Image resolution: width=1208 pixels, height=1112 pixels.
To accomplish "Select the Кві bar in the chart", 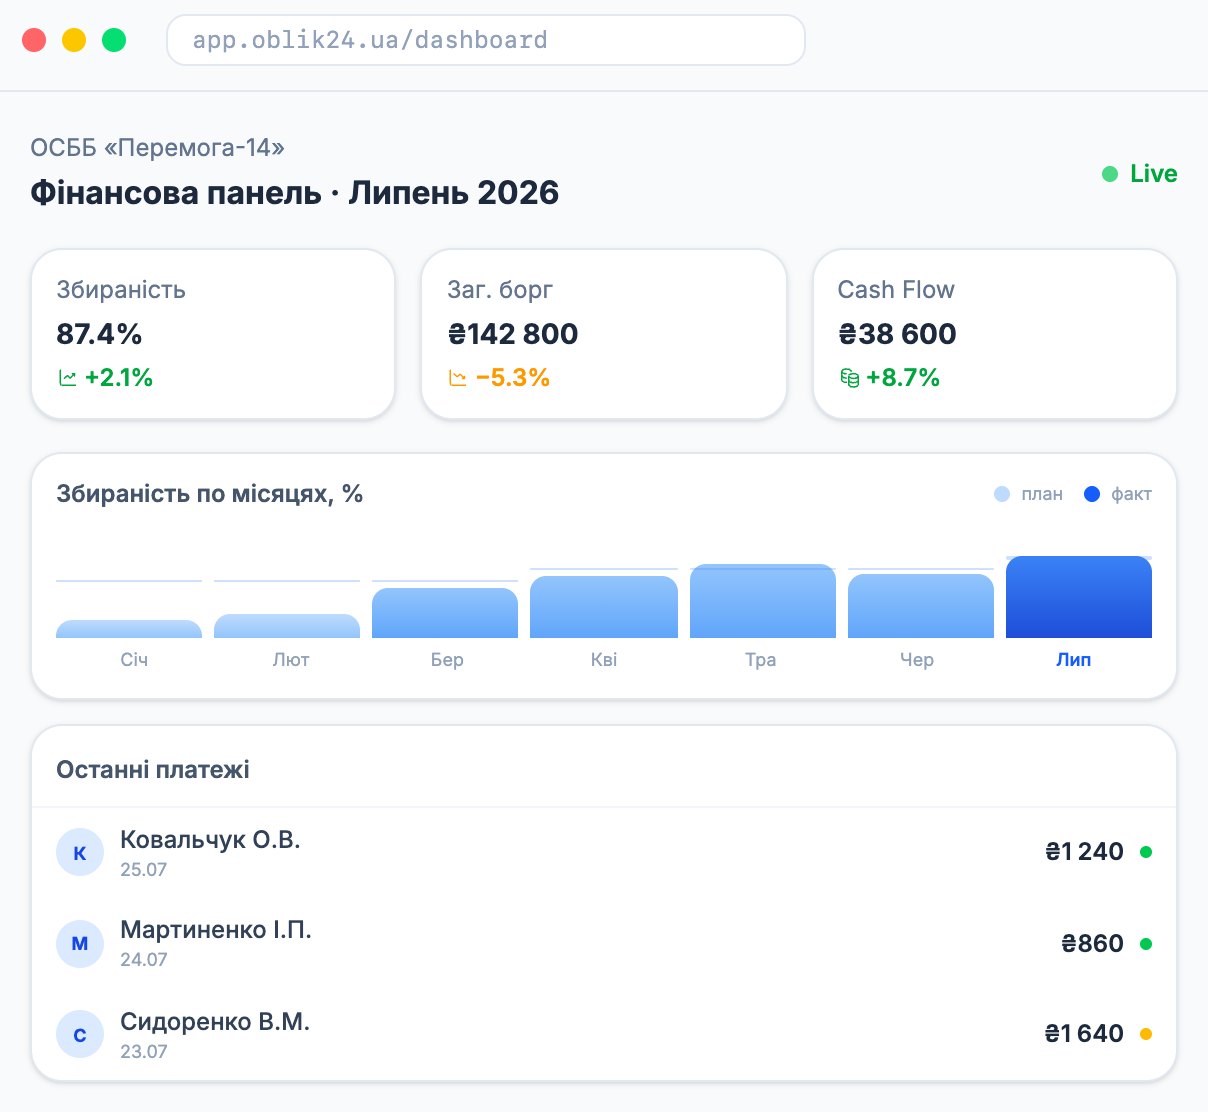I will [x=604, y=607].
